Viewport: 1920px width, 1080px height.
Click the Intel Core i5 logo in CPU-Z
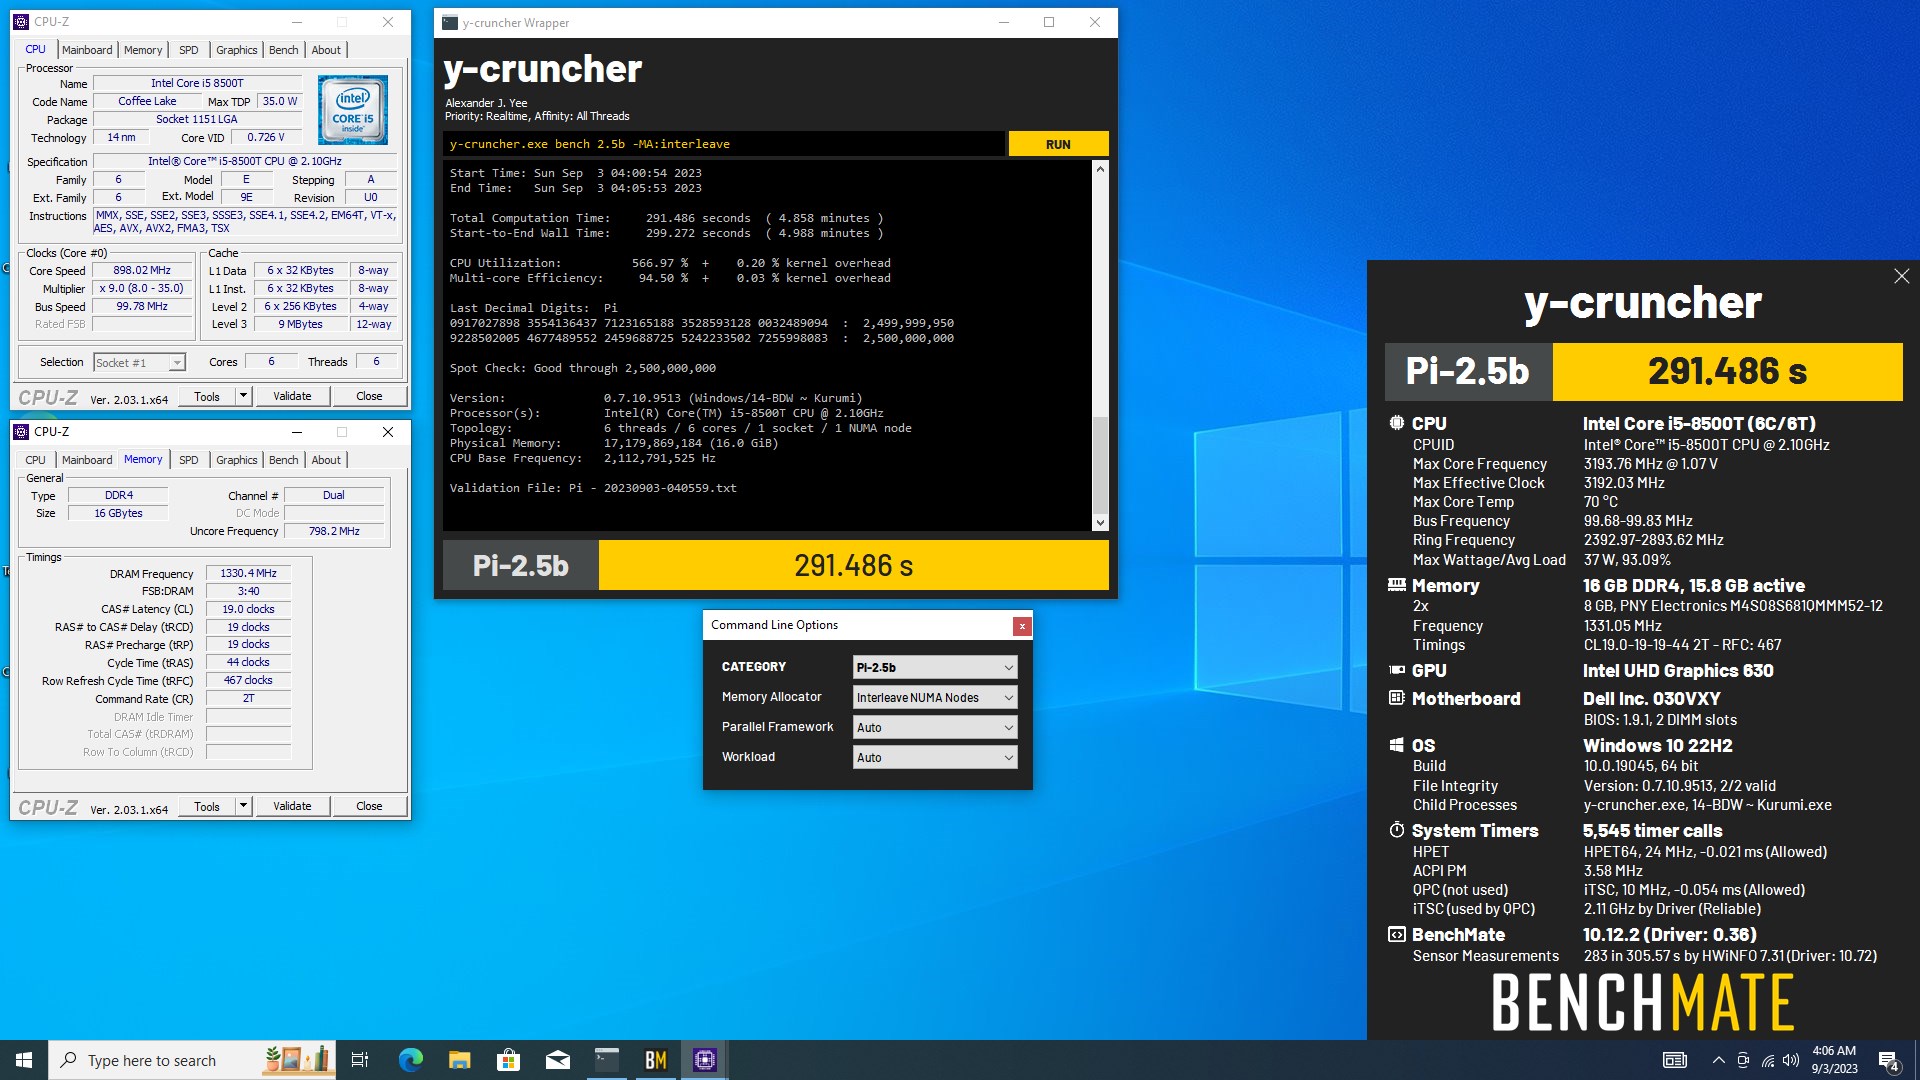click(x=352, y=110)
